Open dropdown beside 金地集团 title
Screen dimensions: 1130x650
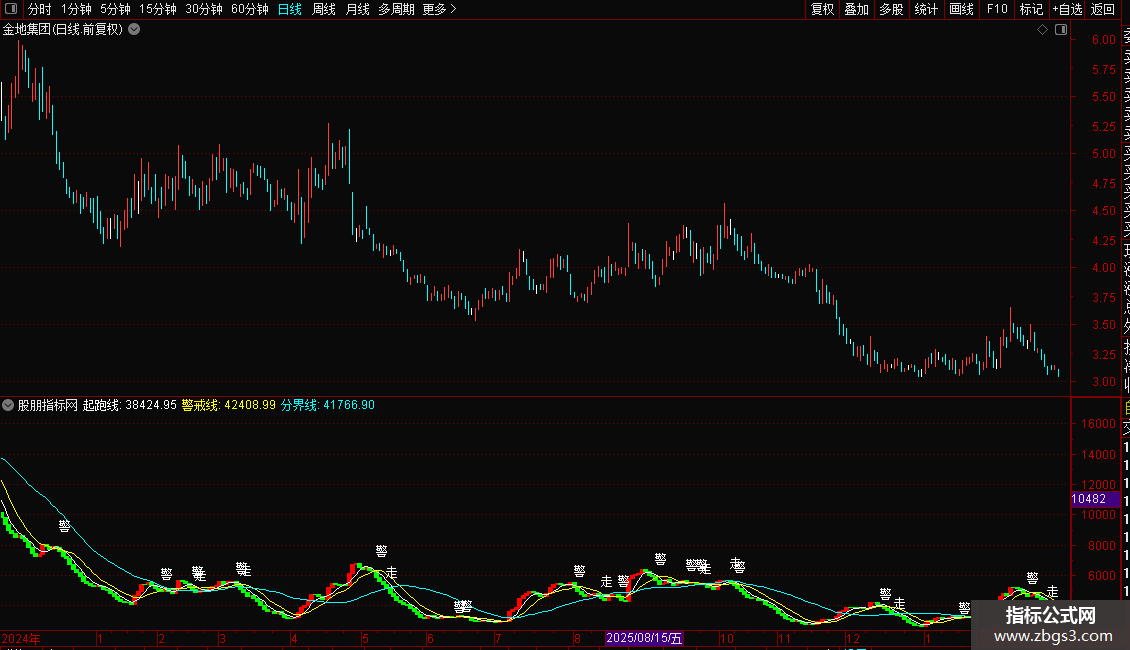pos(134,30)
